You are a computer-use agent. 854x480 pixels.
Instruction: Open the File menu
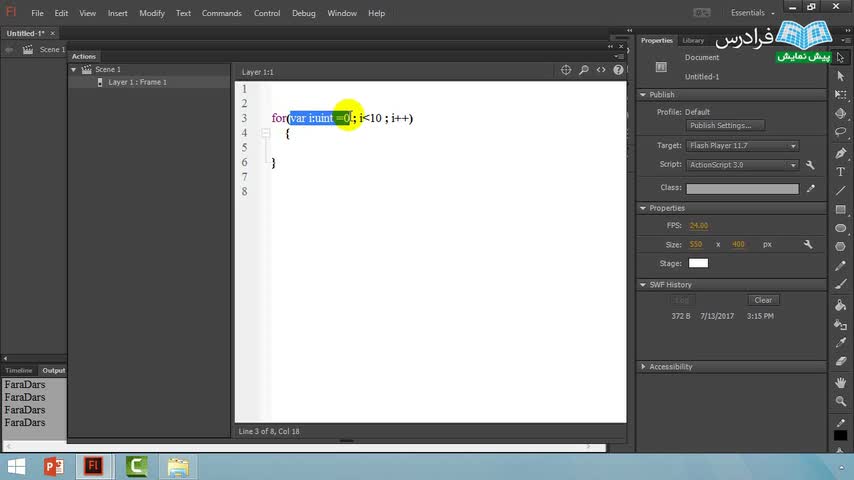coord(37,13)
